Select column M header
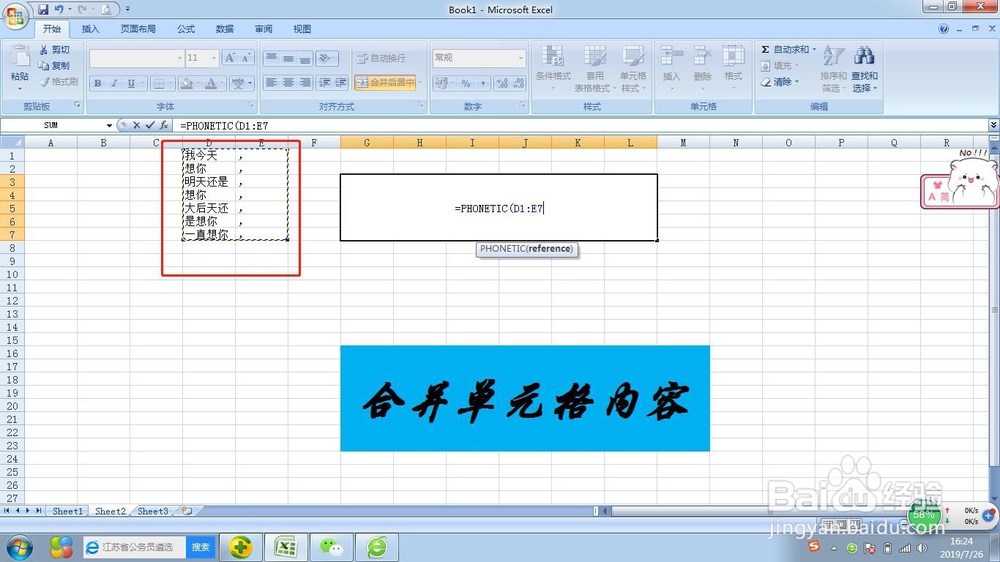Image resolution: width=1000 pixels, height=562 pixels. [x=683, y=143]
